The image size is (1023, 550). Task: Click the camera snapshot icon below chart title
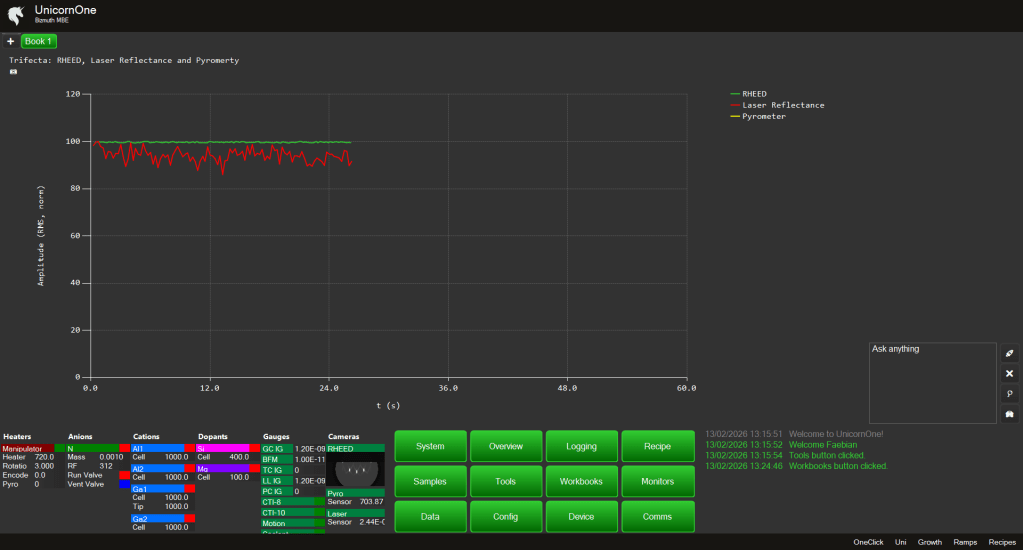coord(14,72)
